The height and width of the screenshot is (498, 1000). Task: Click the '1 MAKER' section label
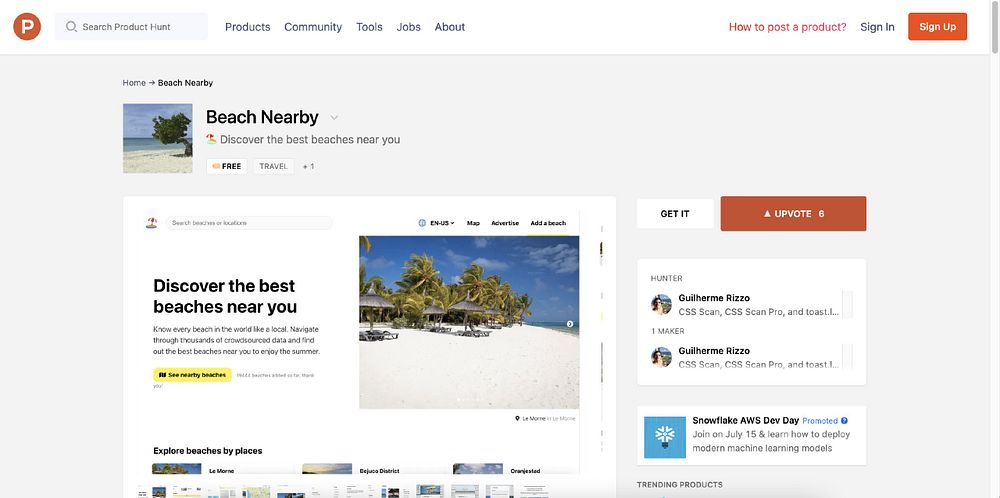[668, 331]
